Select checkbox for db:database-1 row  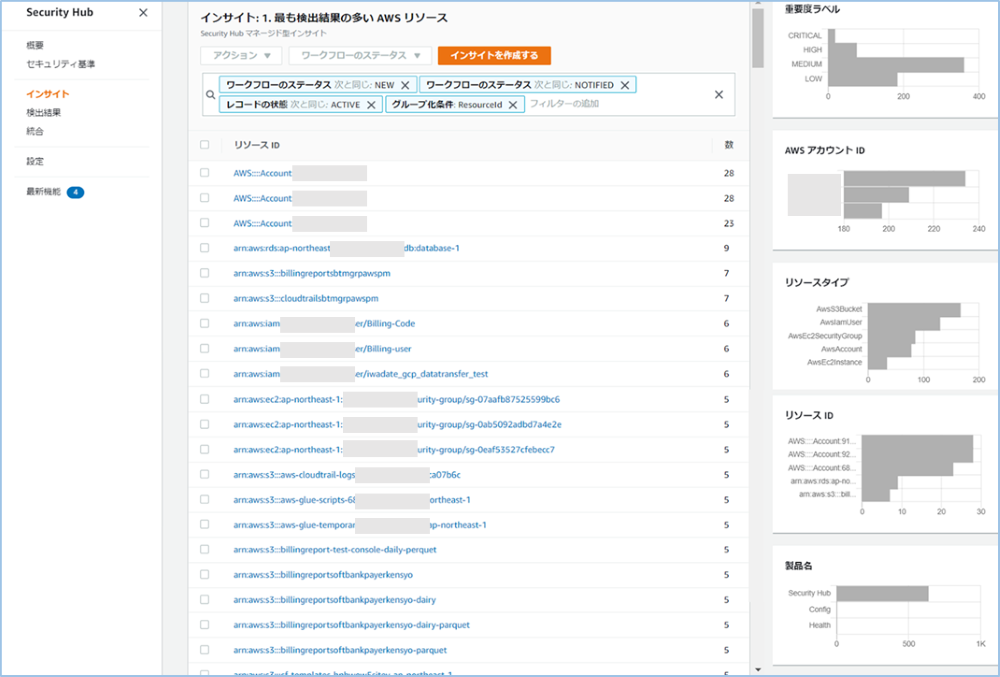pyautogui.click(x=205, y=248)
